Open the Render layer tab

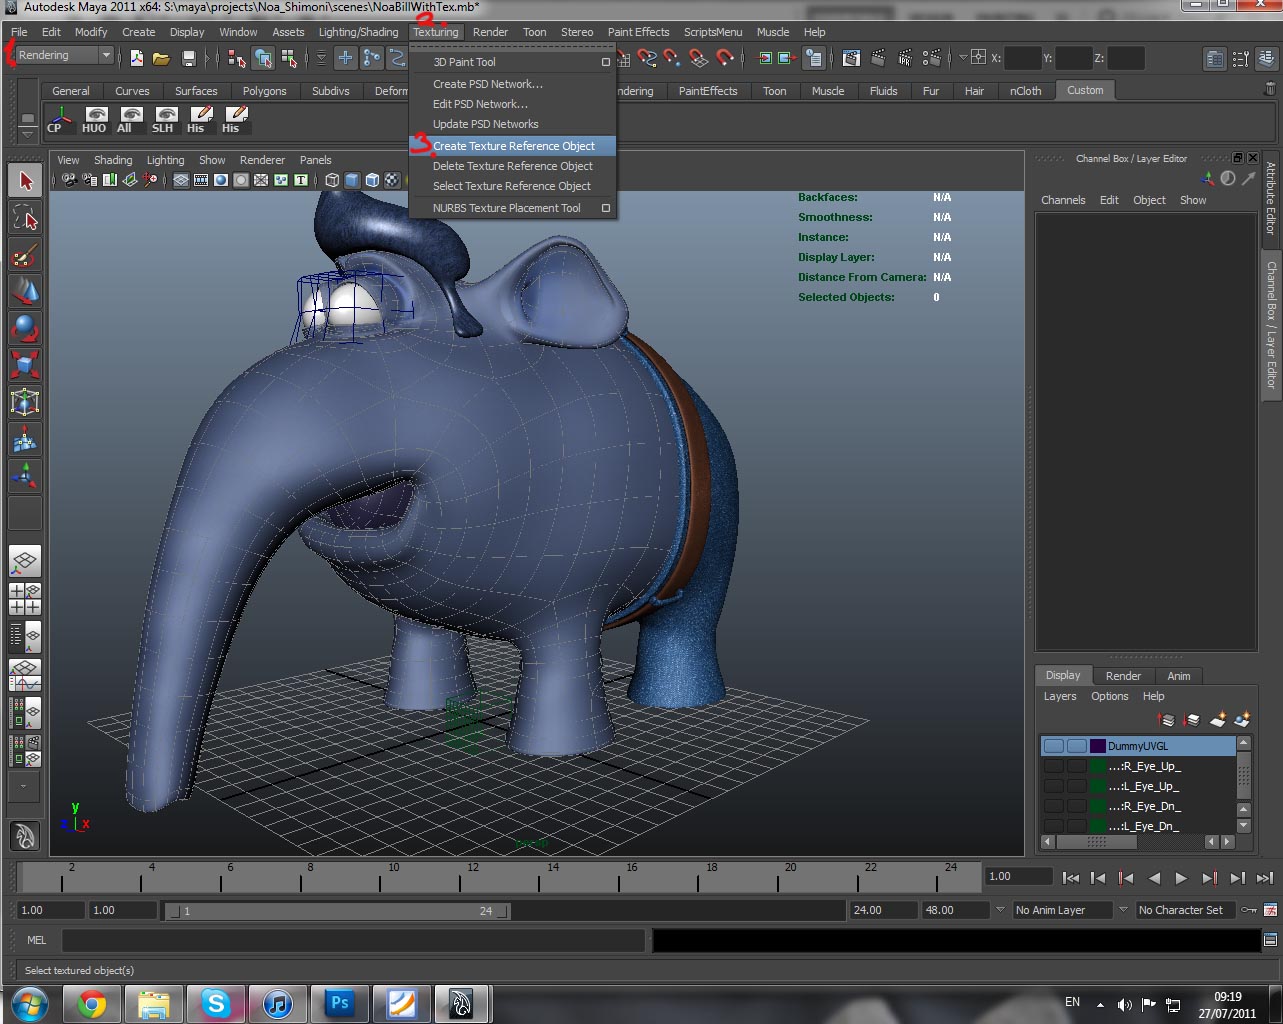(x=1123, y=676)
